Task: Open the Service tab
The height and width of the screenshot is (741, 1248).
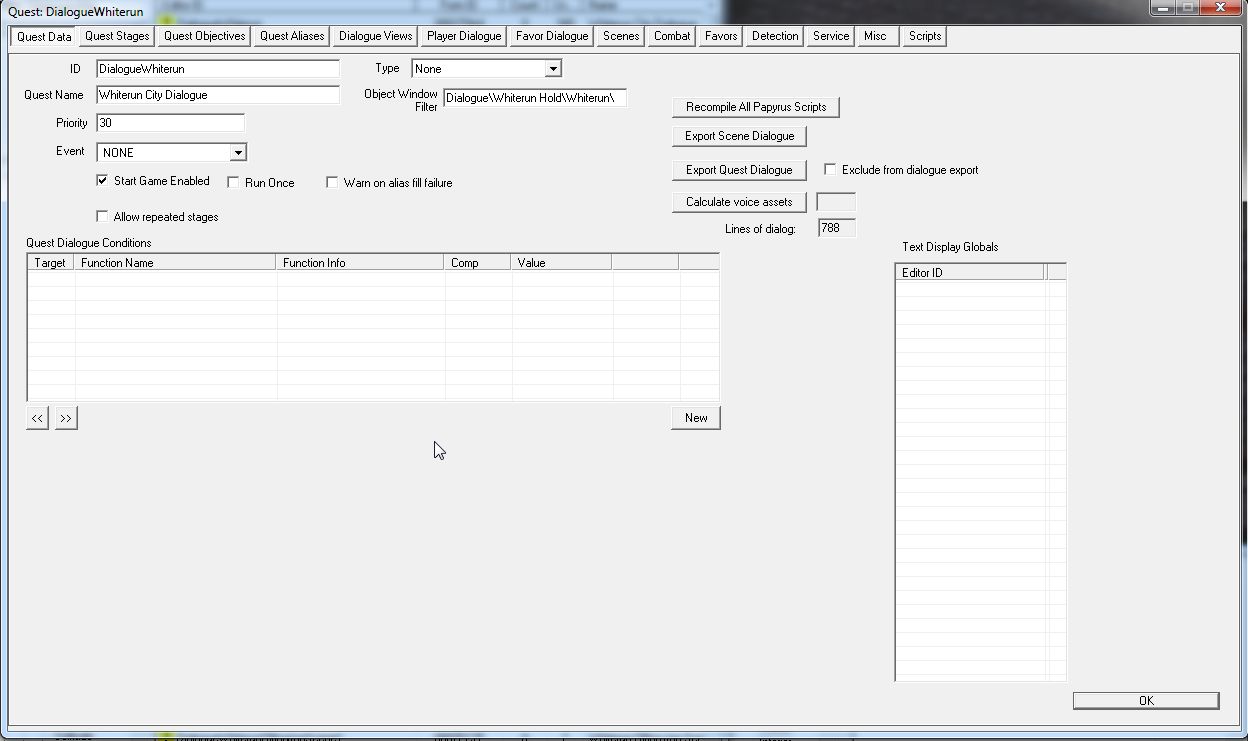Action: tap(831, 36)
